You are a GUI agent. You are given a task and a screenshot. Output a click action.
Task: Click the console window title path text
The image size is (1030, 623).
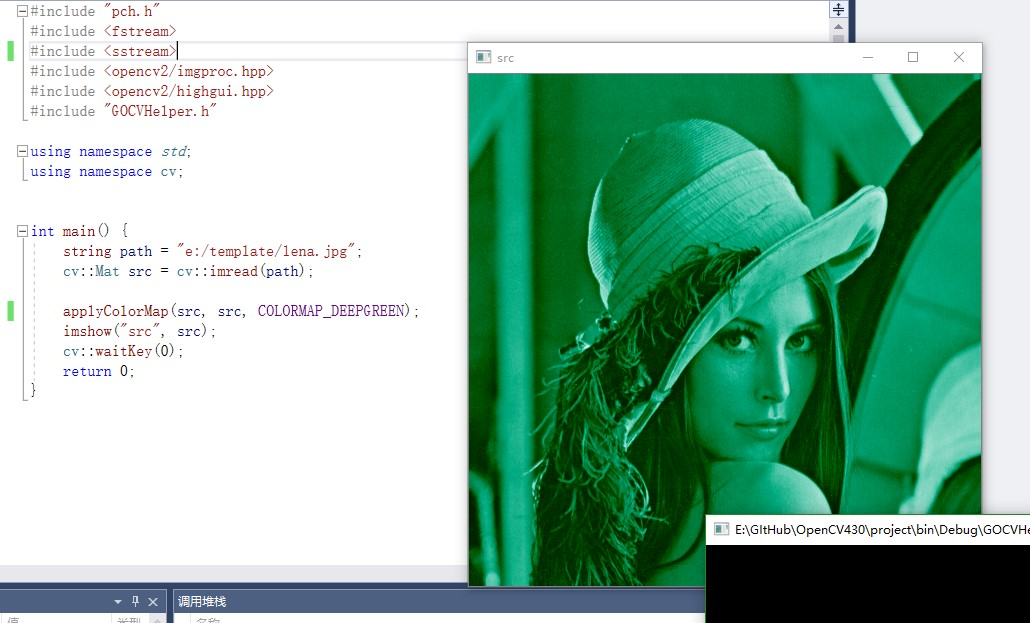click(x=882, y=530)
